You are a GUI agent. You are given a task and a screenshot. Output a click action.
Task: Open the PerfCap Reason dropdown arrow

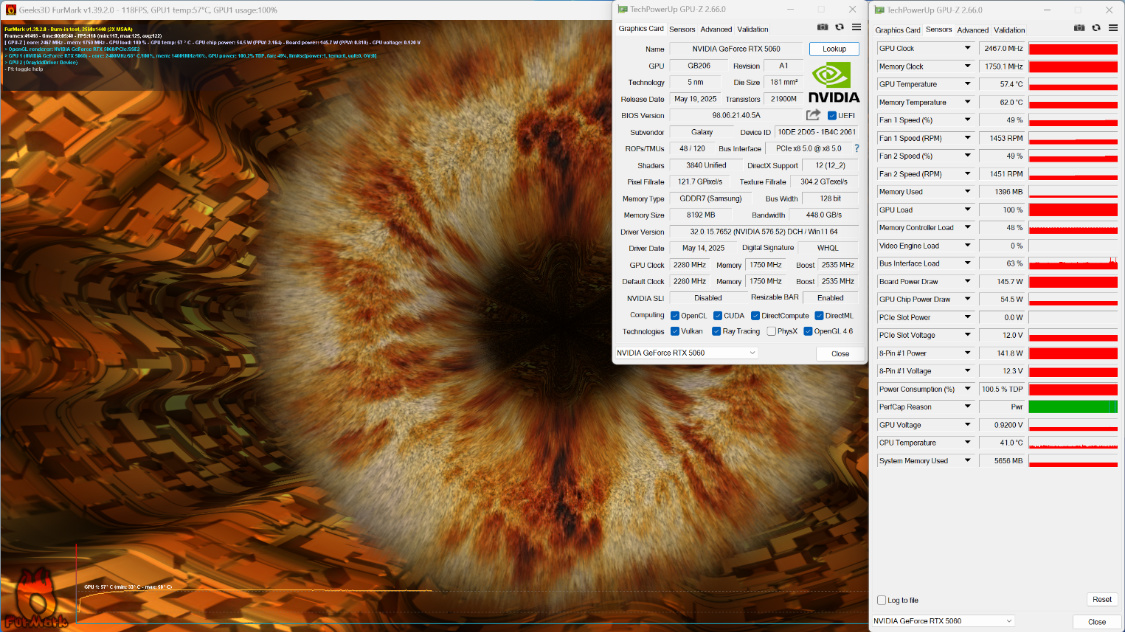966,407
